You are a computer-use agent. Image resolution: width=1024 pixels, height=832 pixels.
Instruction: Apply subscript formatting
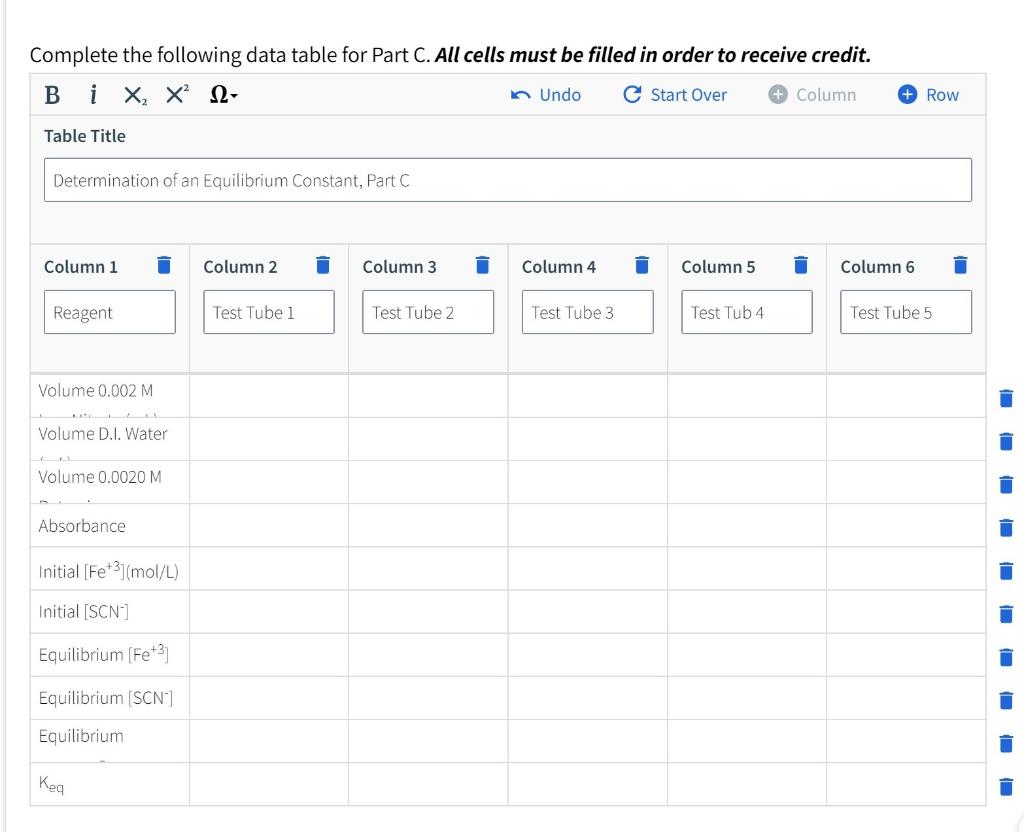[x=135, y=95]
